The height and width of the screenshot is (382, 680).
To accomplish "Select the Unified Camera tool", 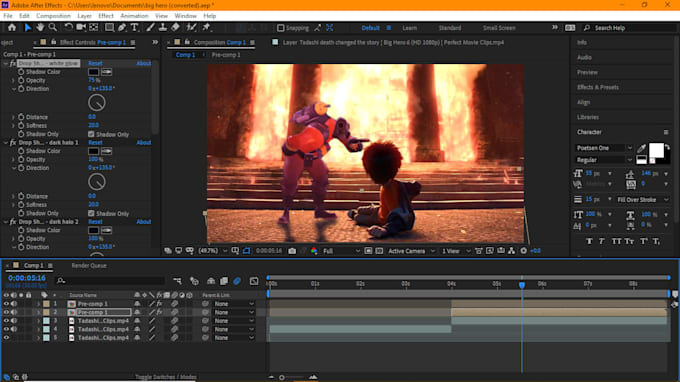I will tap(81, 28).
